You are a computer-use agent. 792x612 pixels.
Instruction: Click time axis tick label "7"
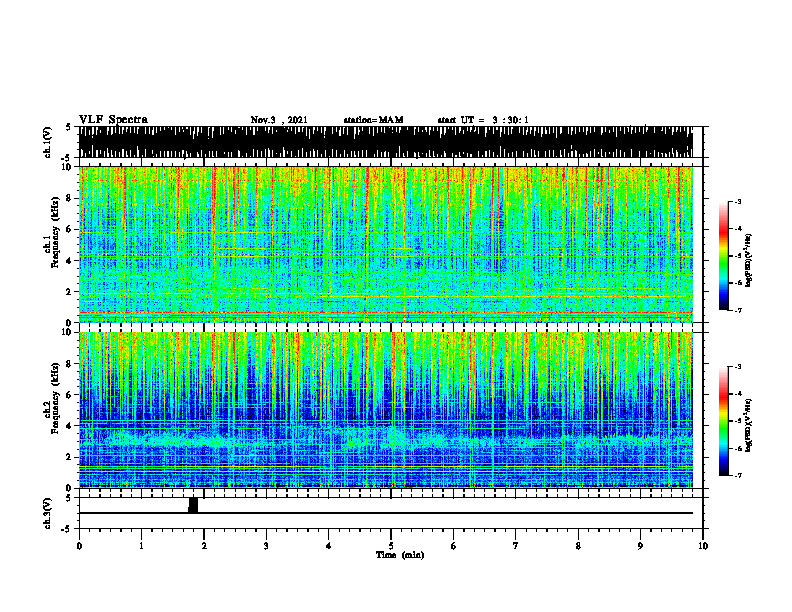click(516, 546)
